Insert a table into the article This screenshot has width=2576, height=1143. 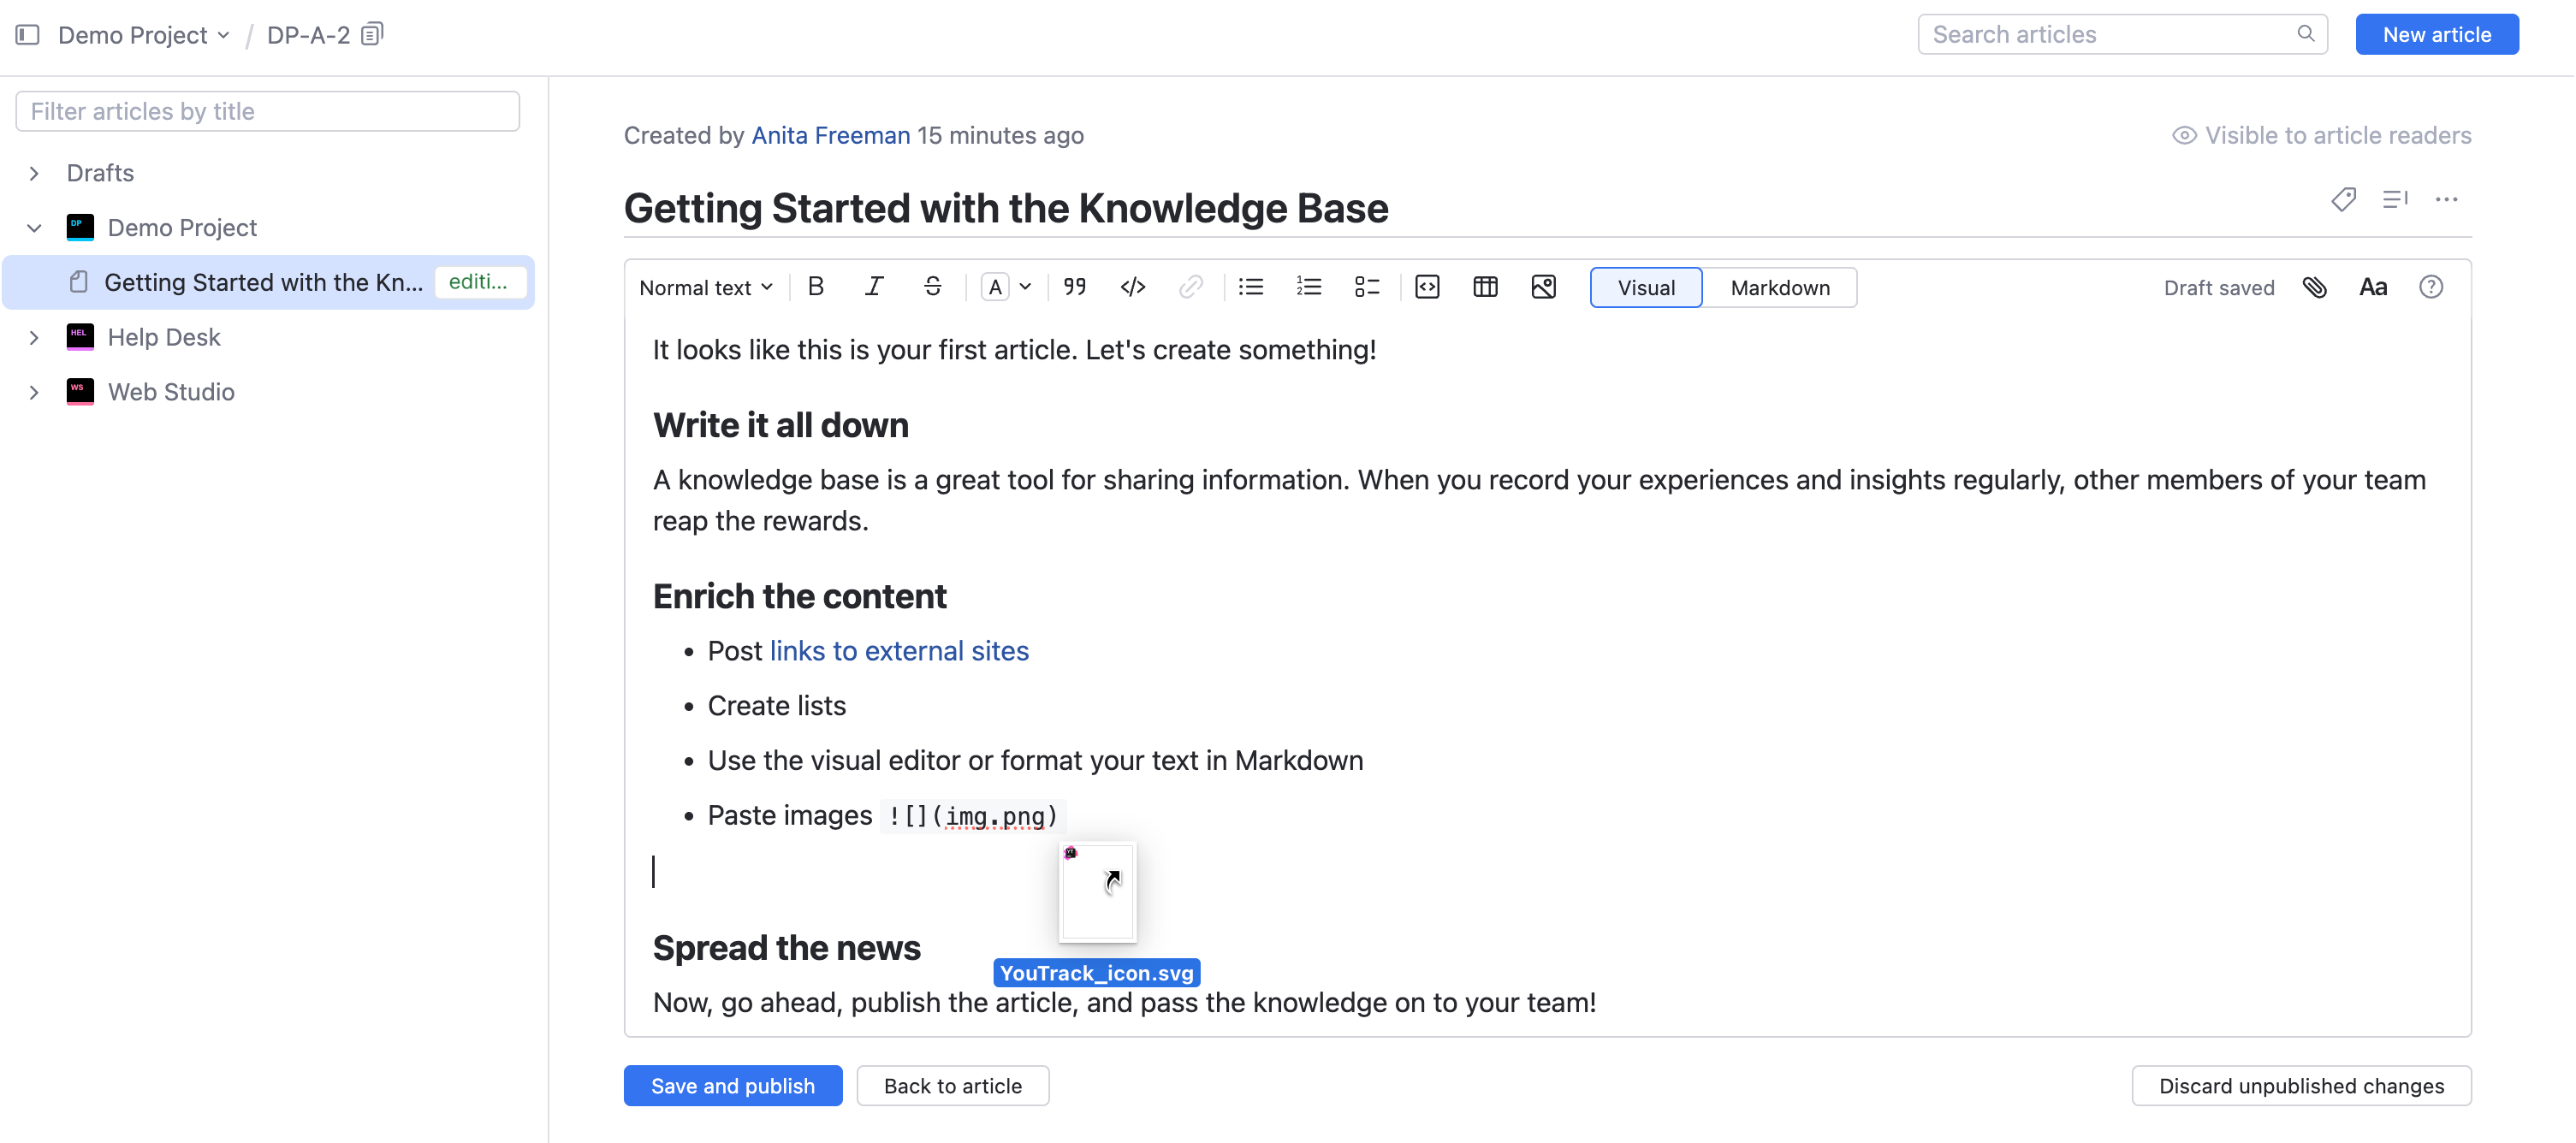1485,287
